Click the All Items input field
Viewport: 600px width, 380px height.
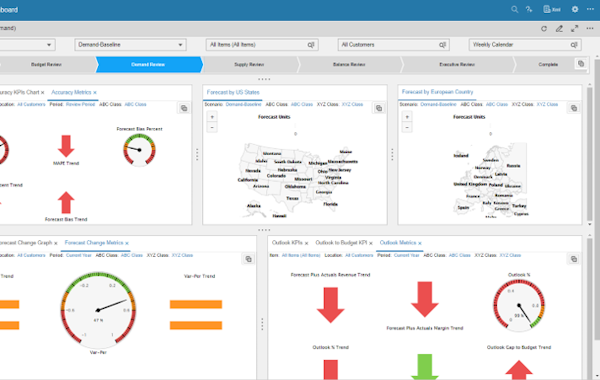click(262, 45)
